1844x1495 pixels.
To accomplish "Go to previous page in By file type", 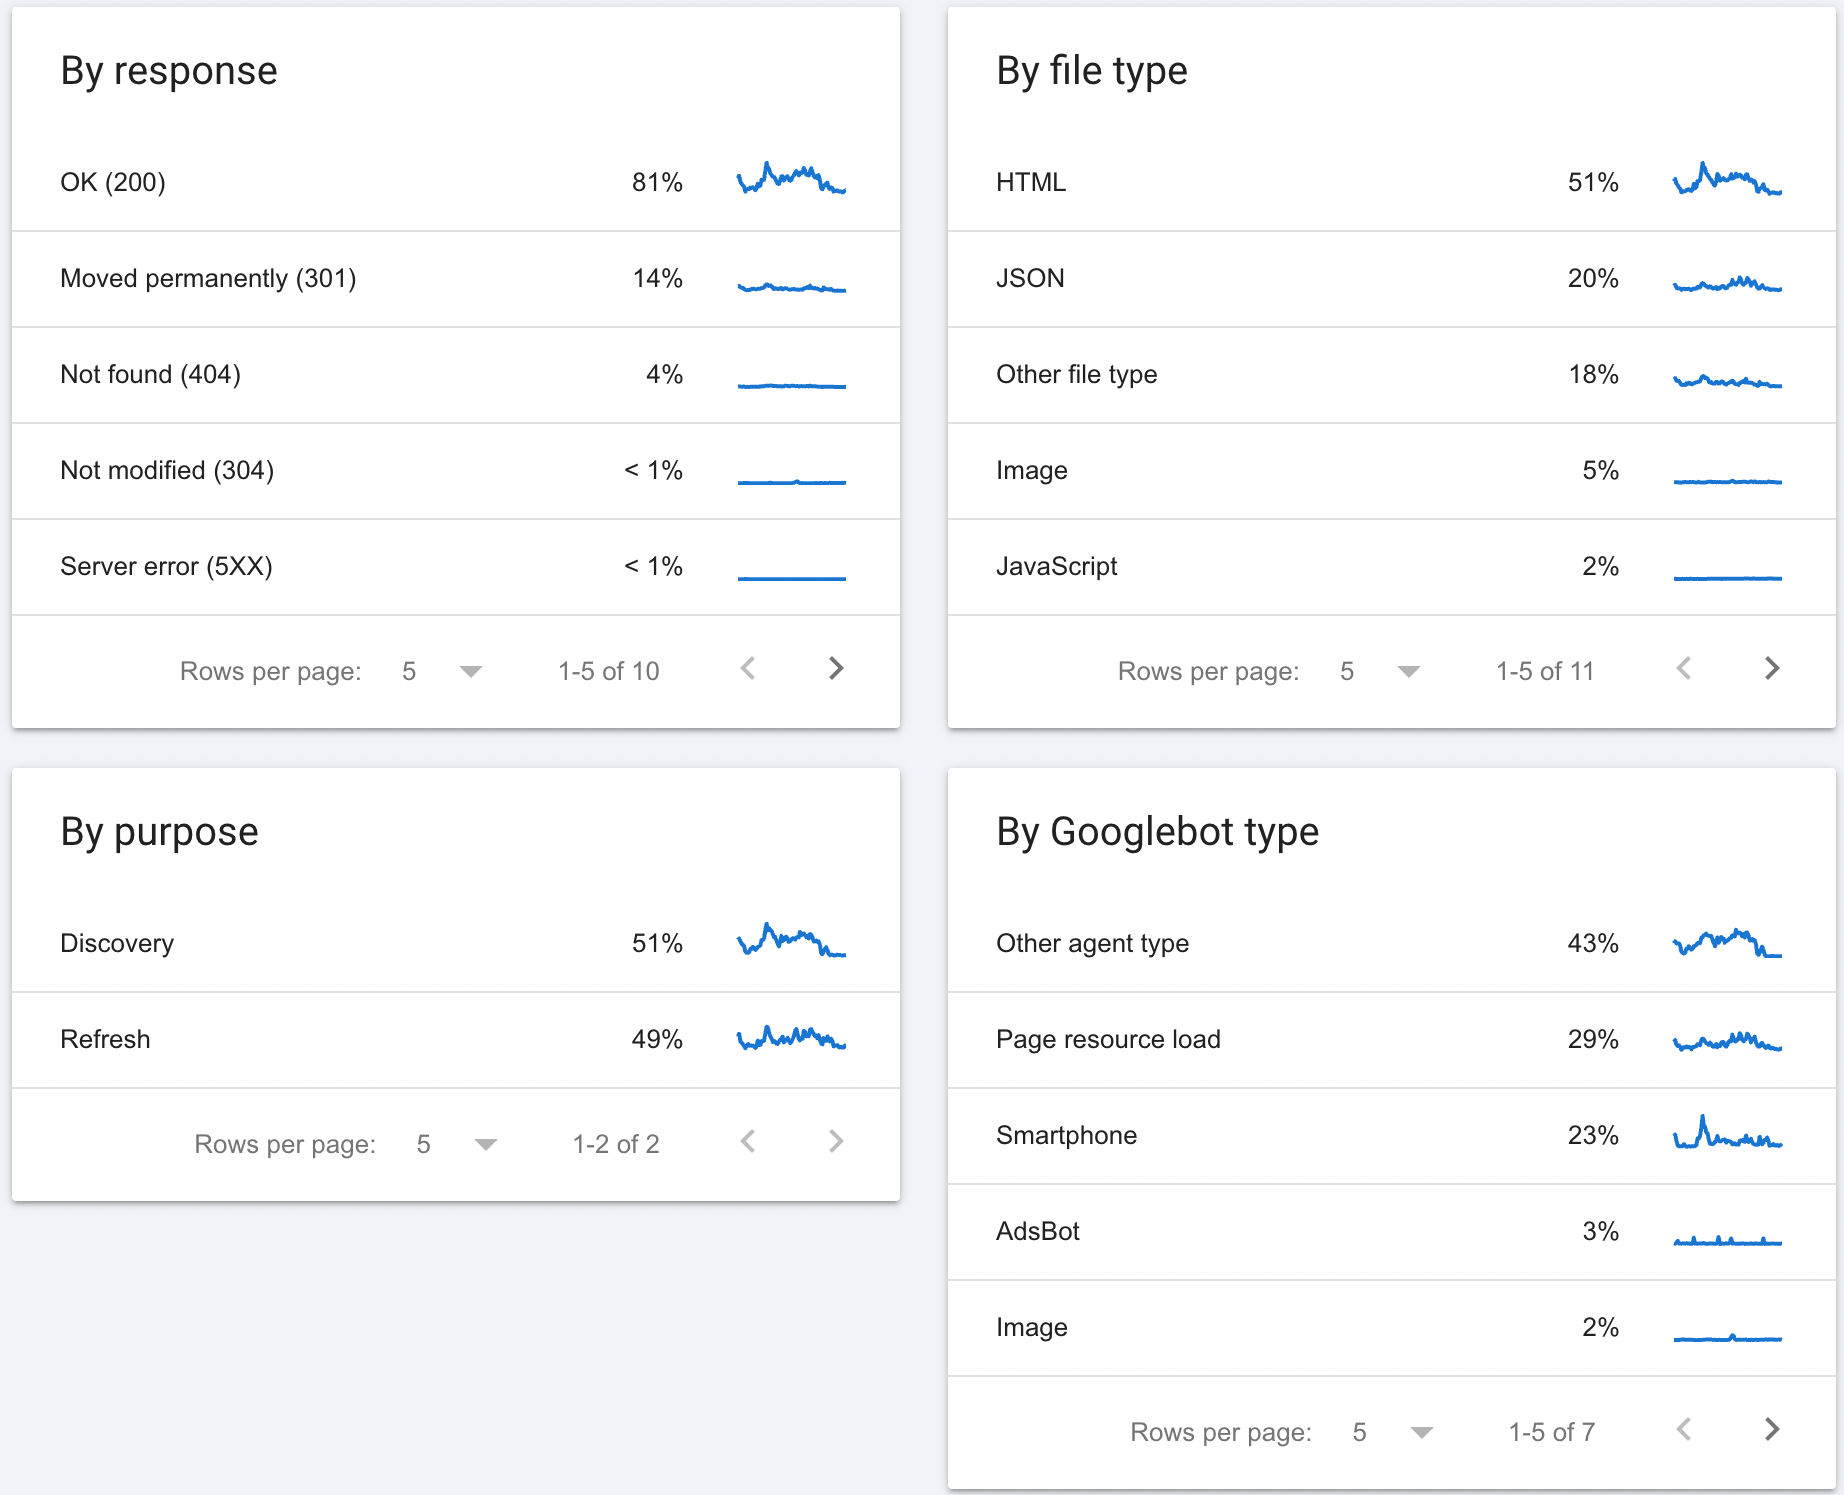I will (x=1684, y=669).
